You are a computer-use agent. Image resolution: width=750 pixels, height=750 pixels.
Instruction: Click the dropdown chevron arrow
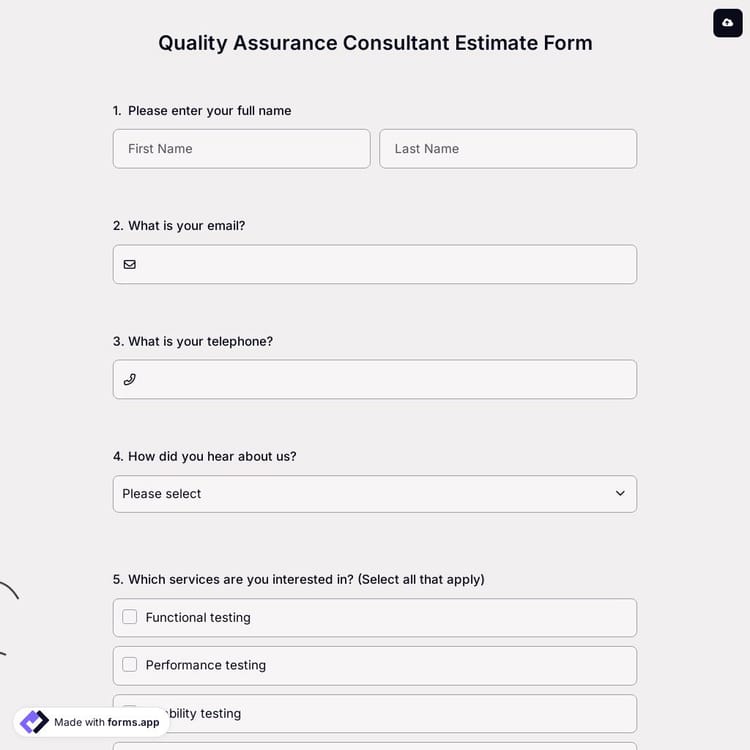pyautogui.click(x=620, y=494)
